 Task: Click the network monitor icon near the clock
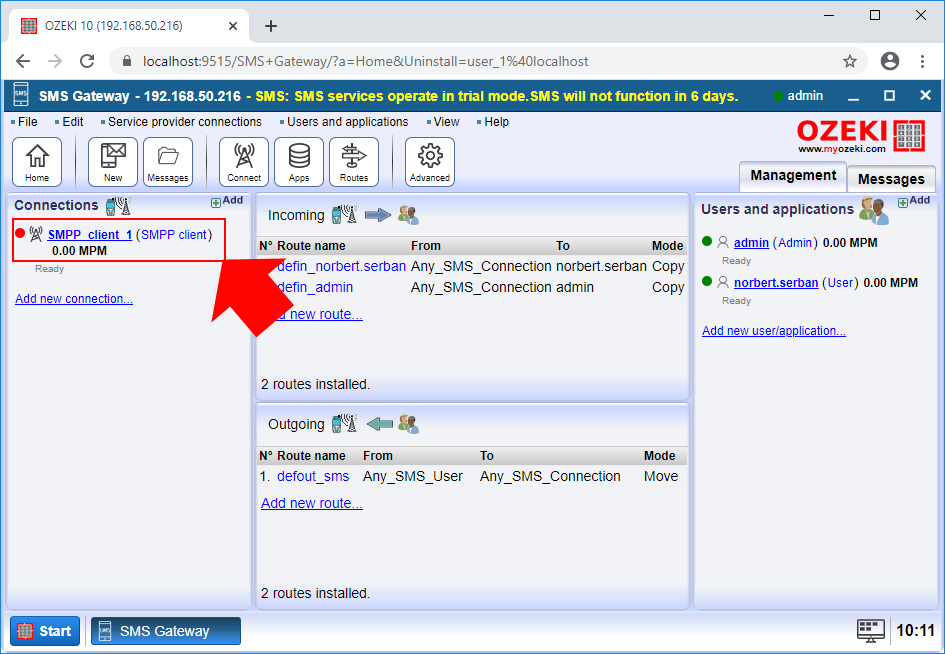(871, 630)
